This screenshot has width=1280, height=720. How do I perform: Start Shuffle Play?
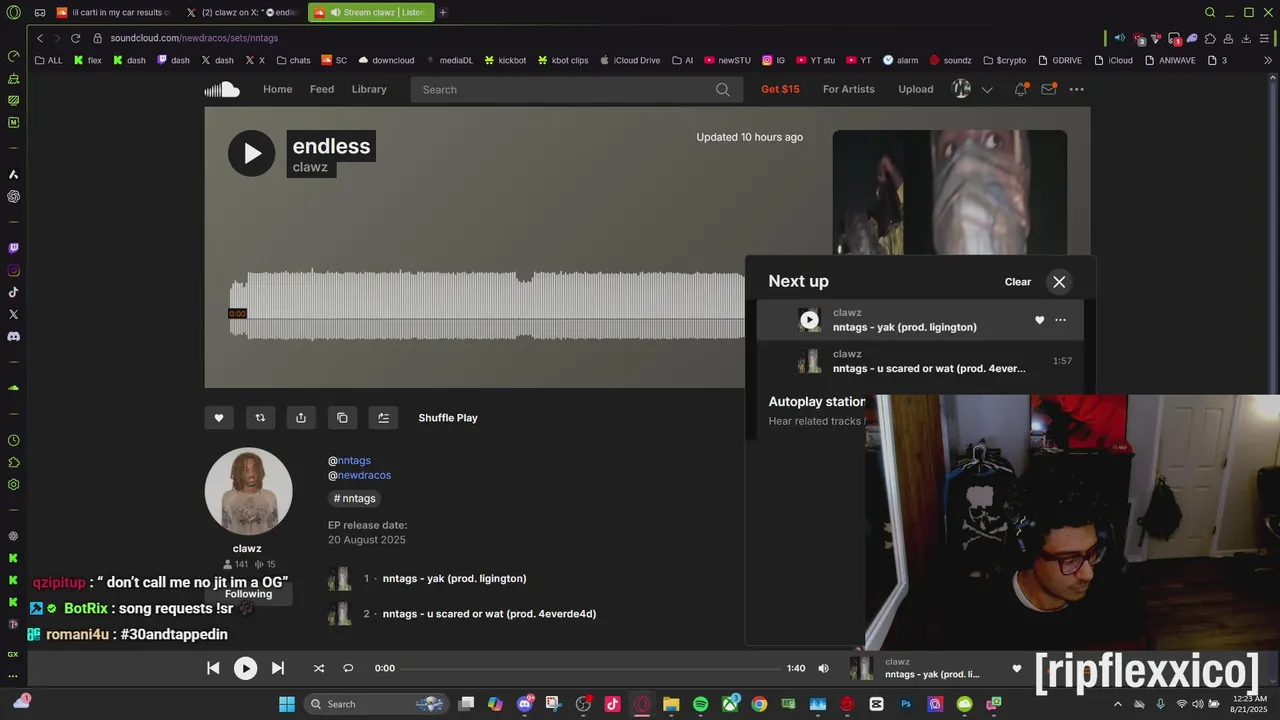448,418
